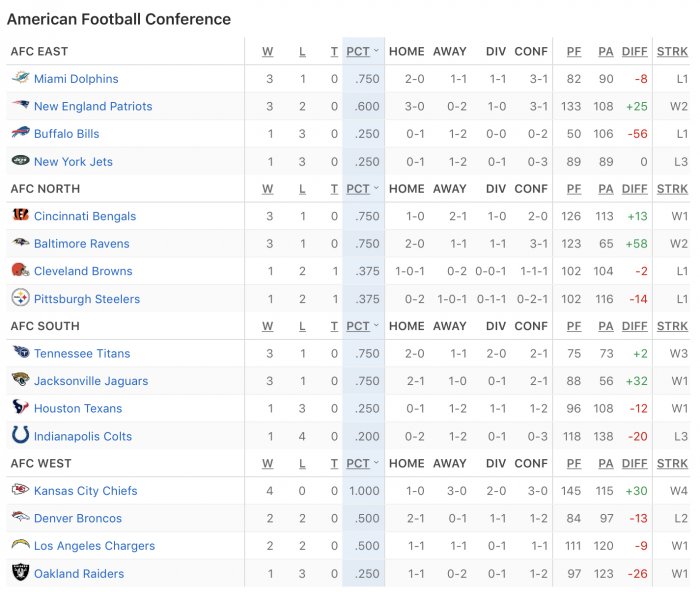
Task: Click the Houston Texans logo icon
Action: tap(20, 408)
